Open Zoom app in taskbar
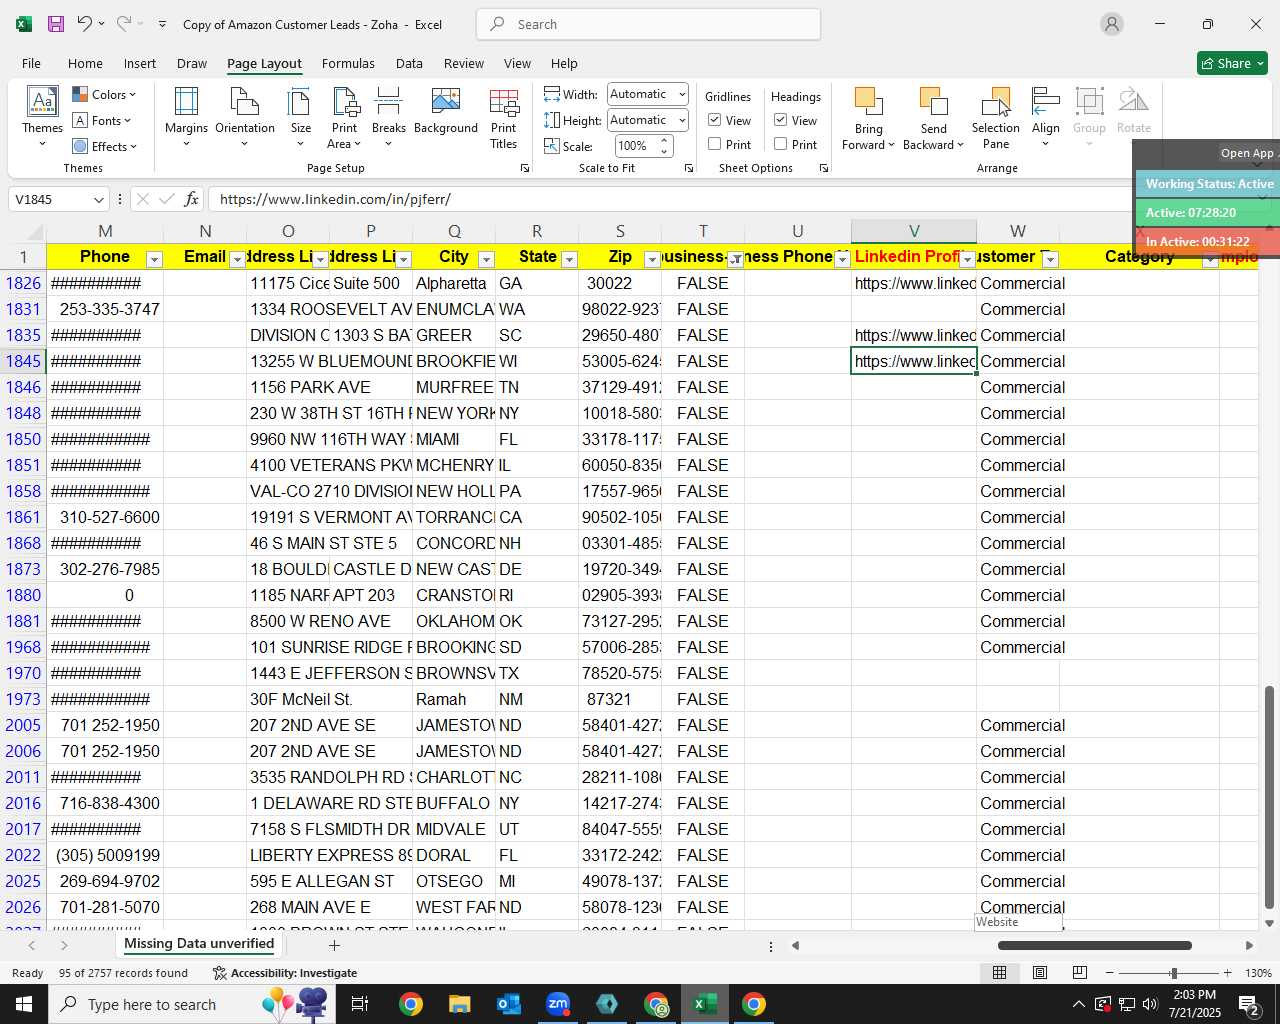Image resolution: width=1280 pixels, height=1024 pixels. pos(557,1004)
